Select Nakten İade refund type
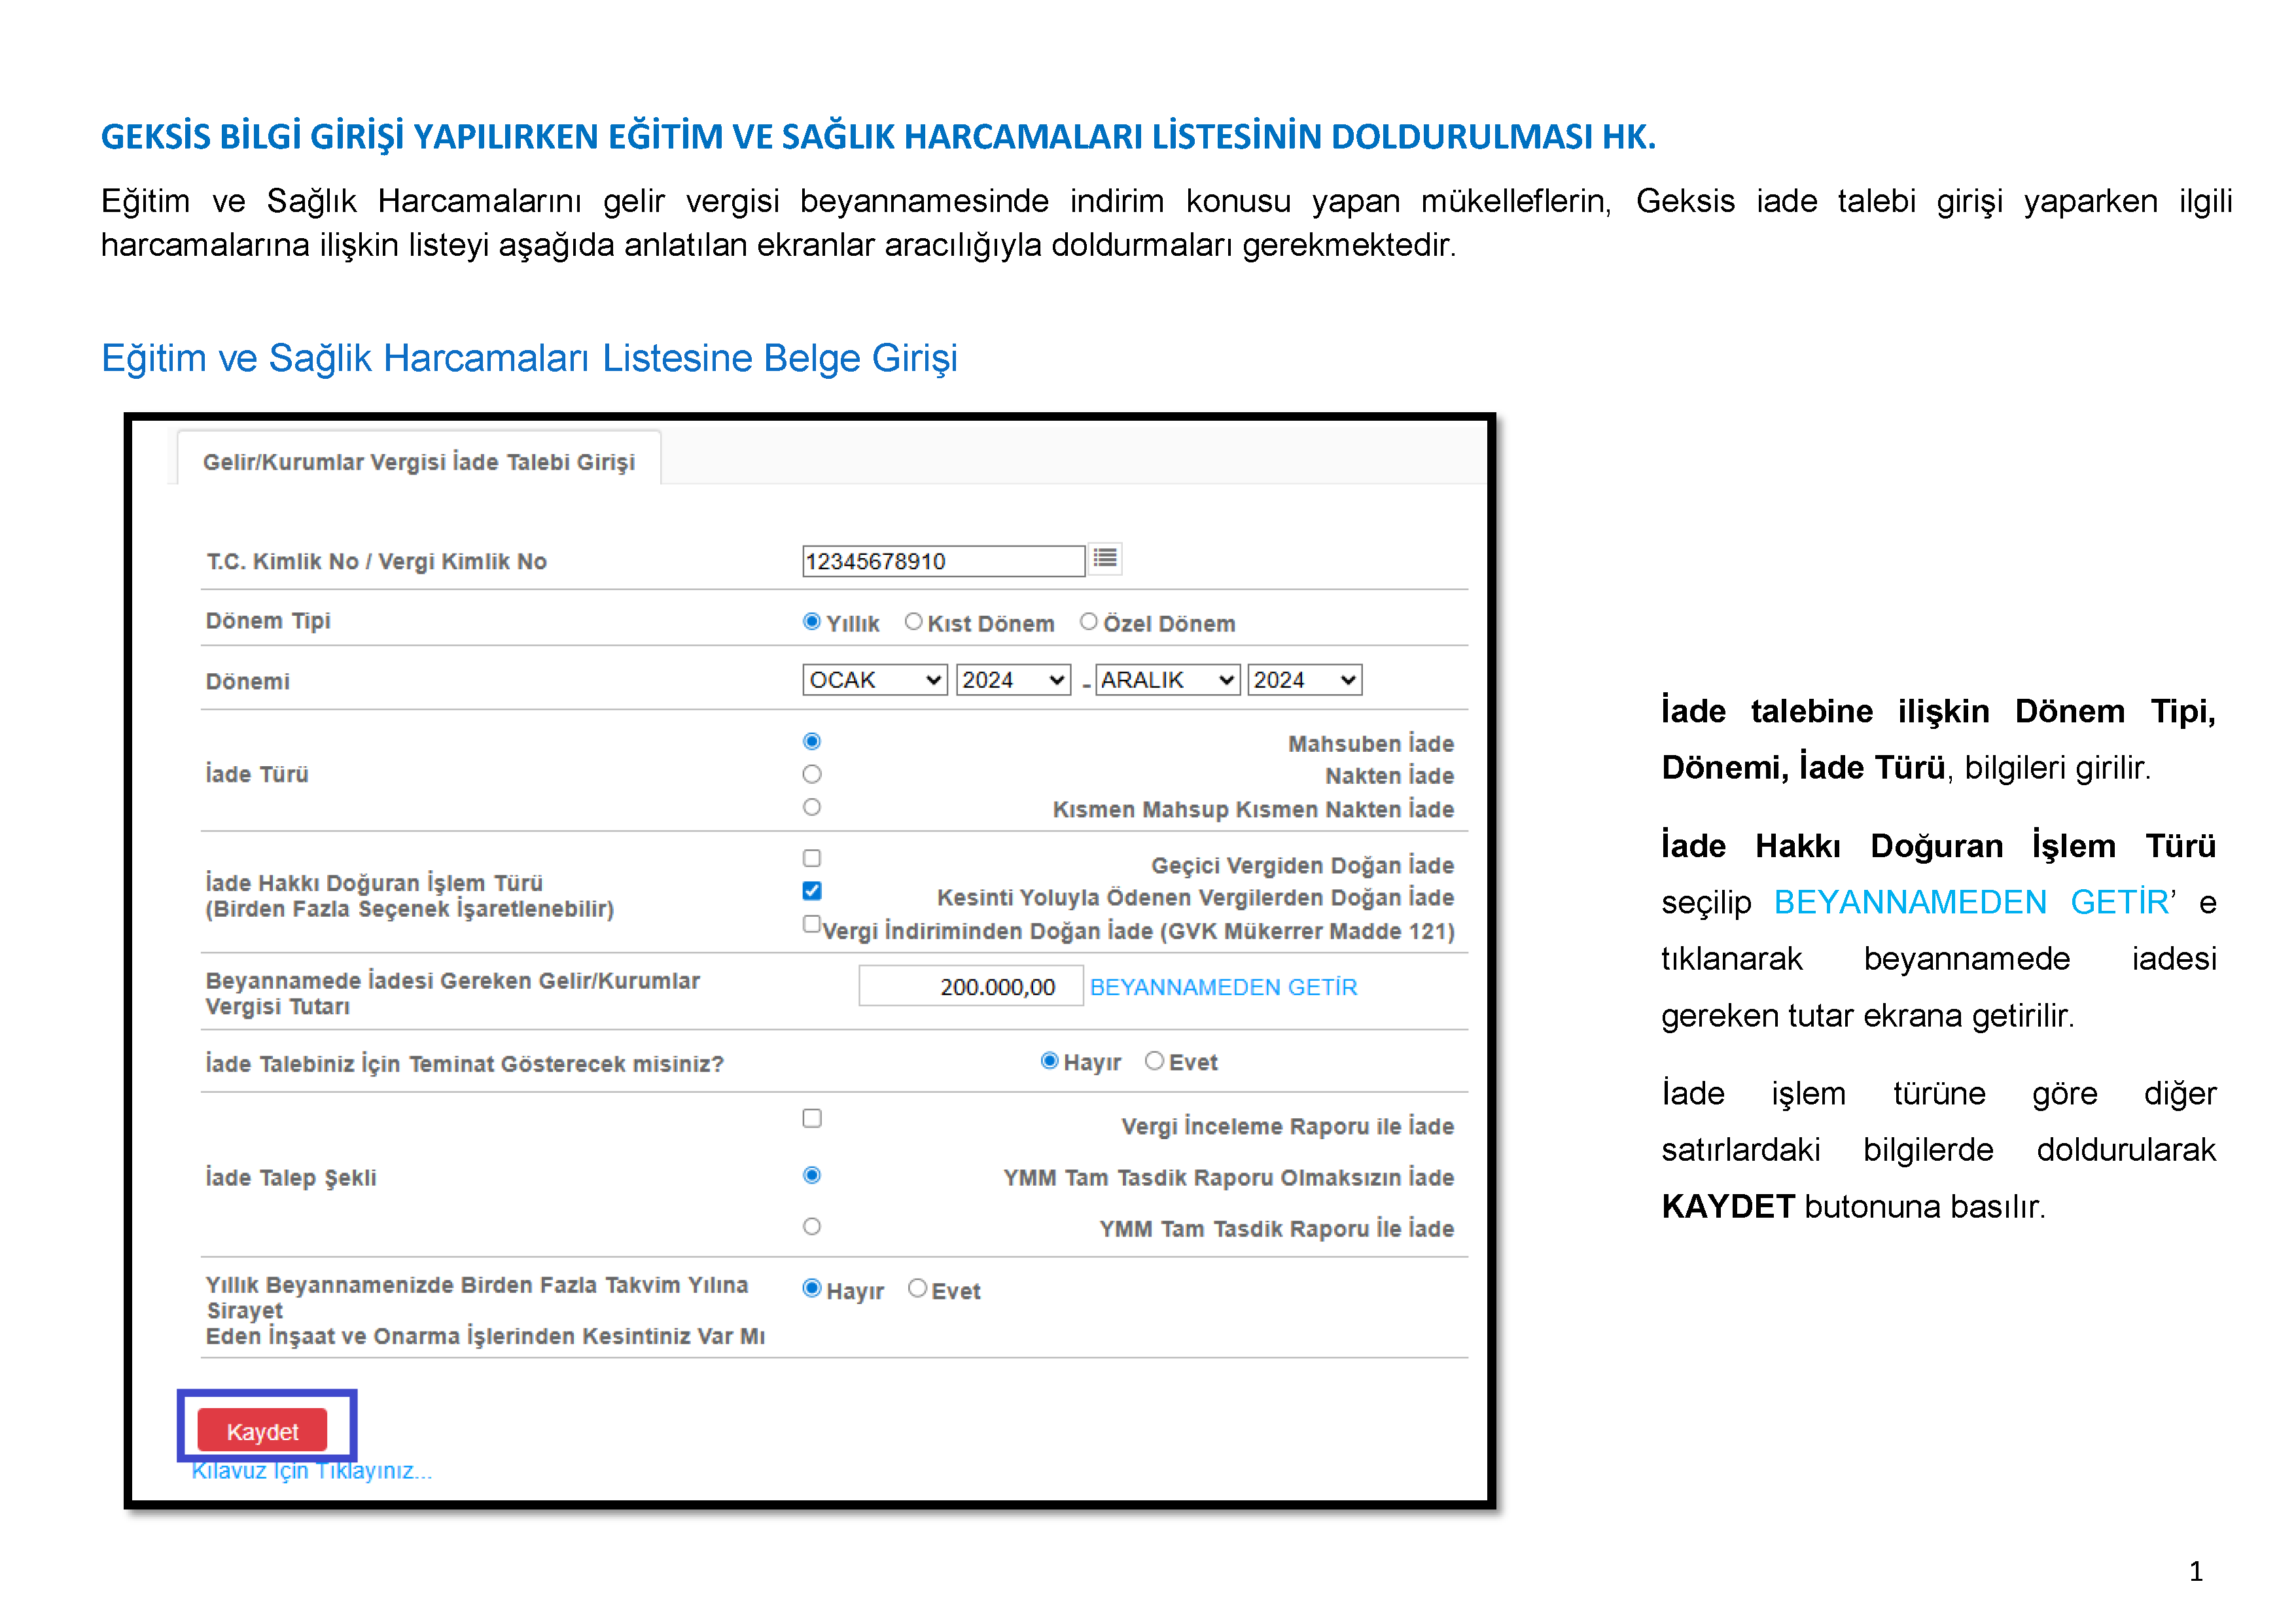 pos(812,774)
